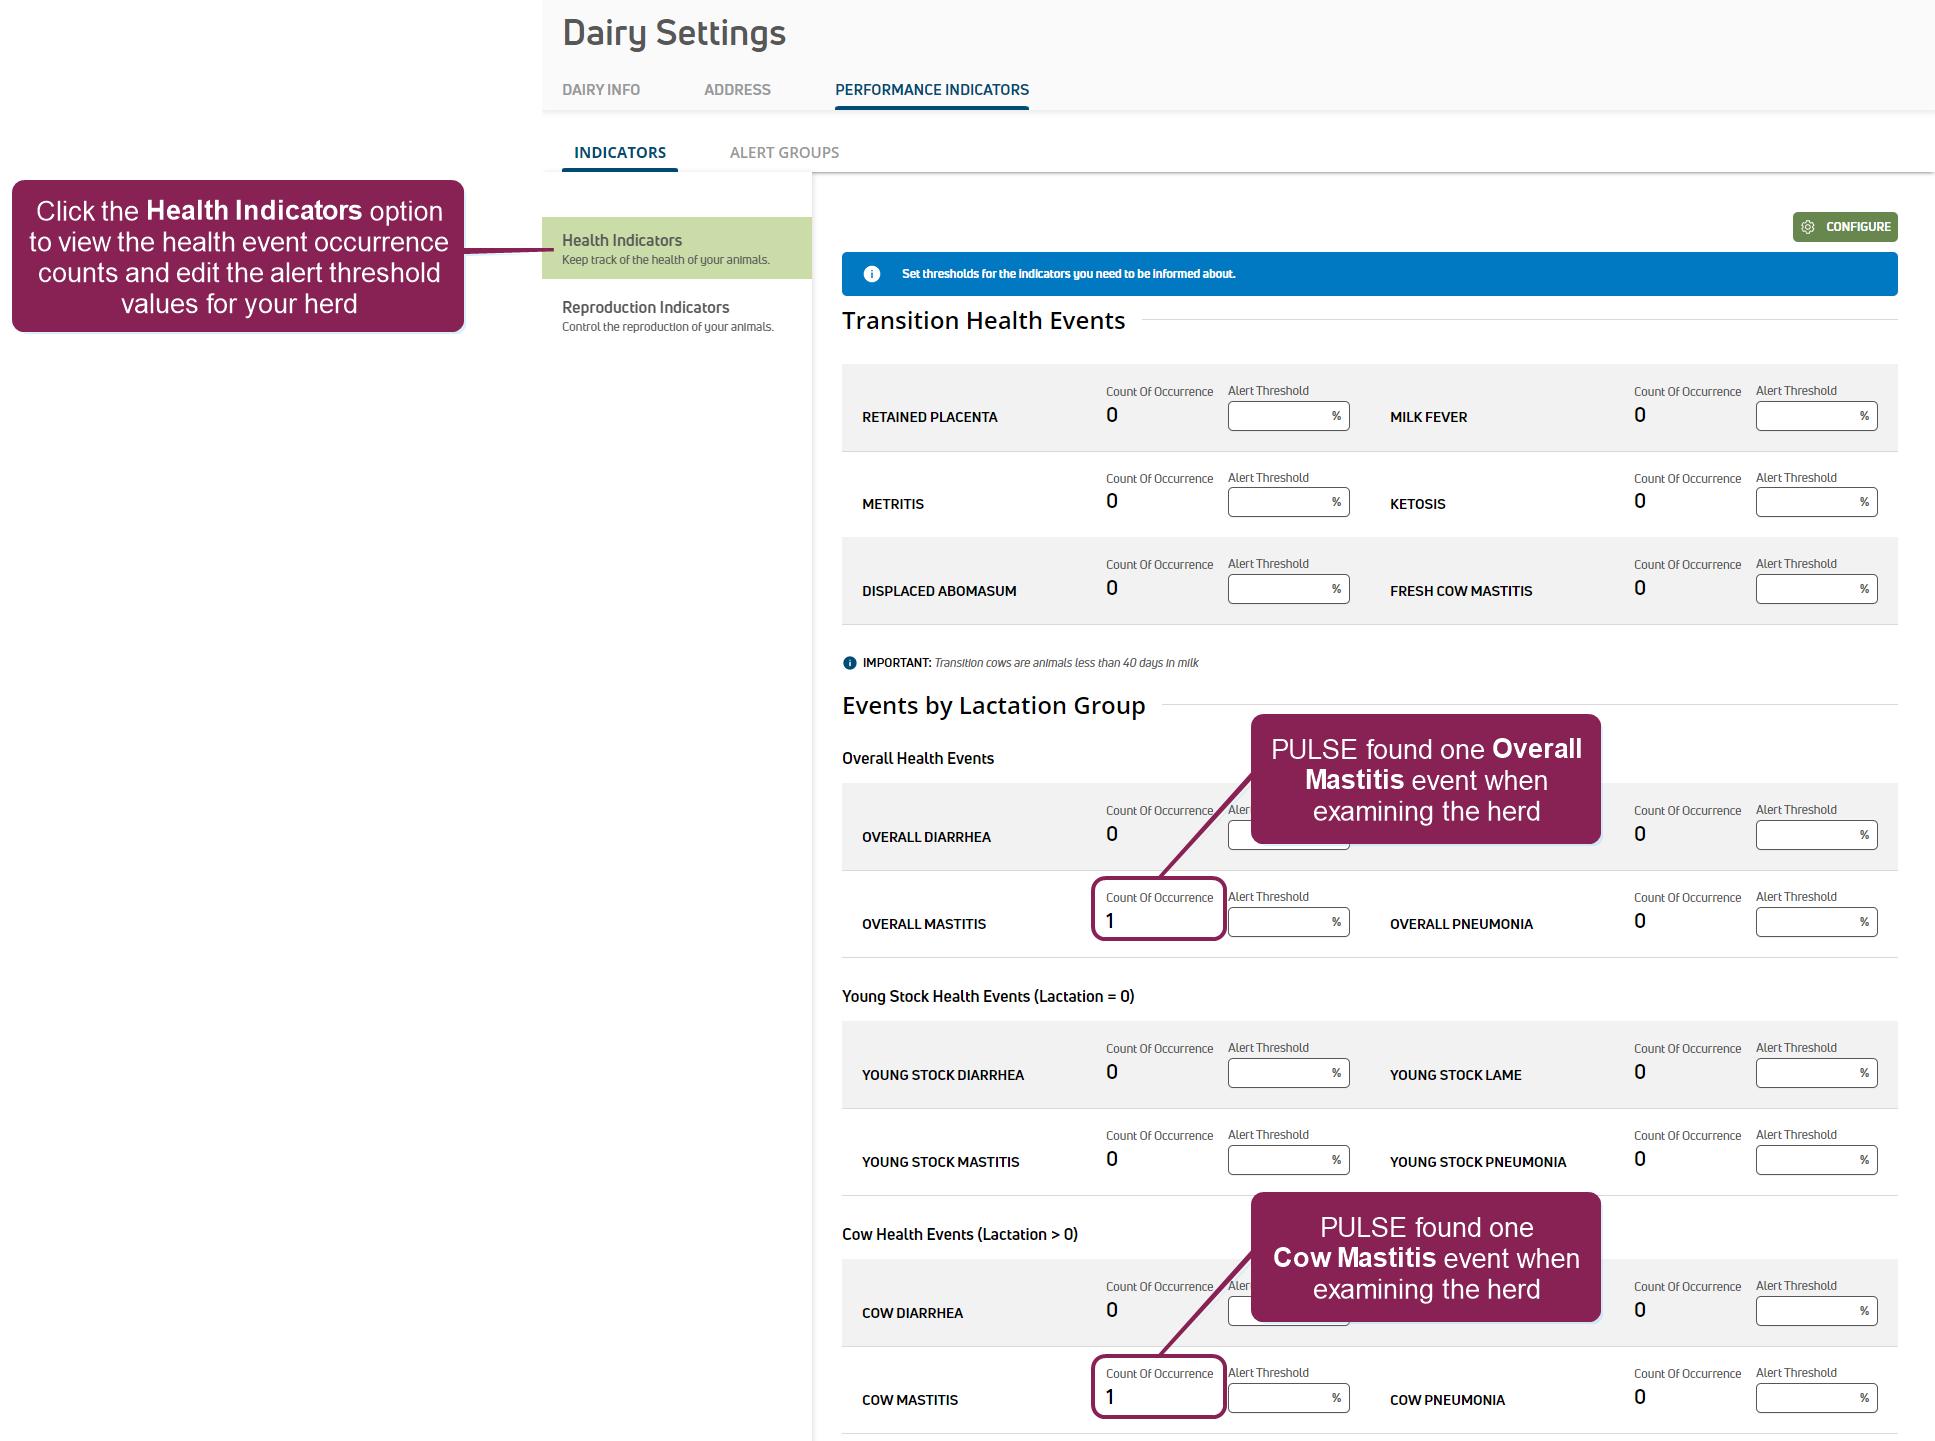The height and width of the screenshot is (1441, 1935).
Task: Open the Alert Groups sub-tab
Action: 784,153
